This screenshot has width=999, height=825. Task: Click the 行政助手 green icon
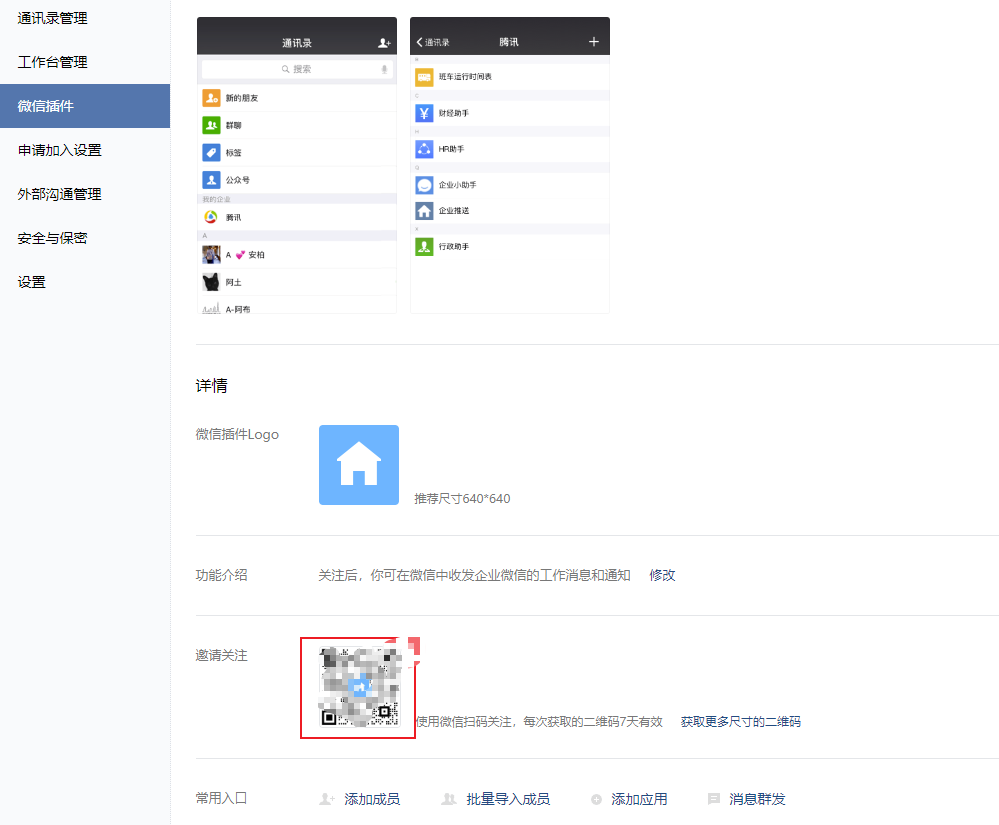[x=424, y=247]
